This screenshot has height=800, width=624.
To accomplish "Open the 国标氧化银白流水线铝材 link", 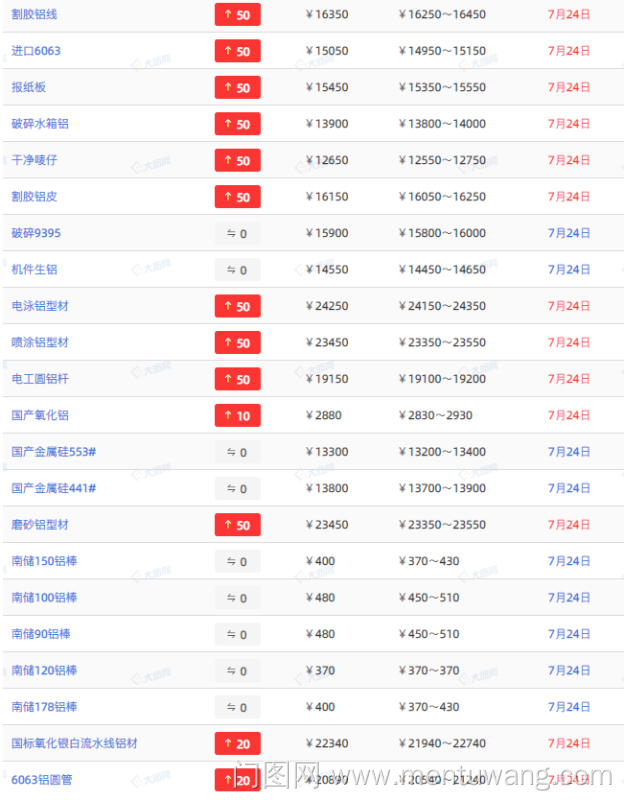I will (75, 743).
